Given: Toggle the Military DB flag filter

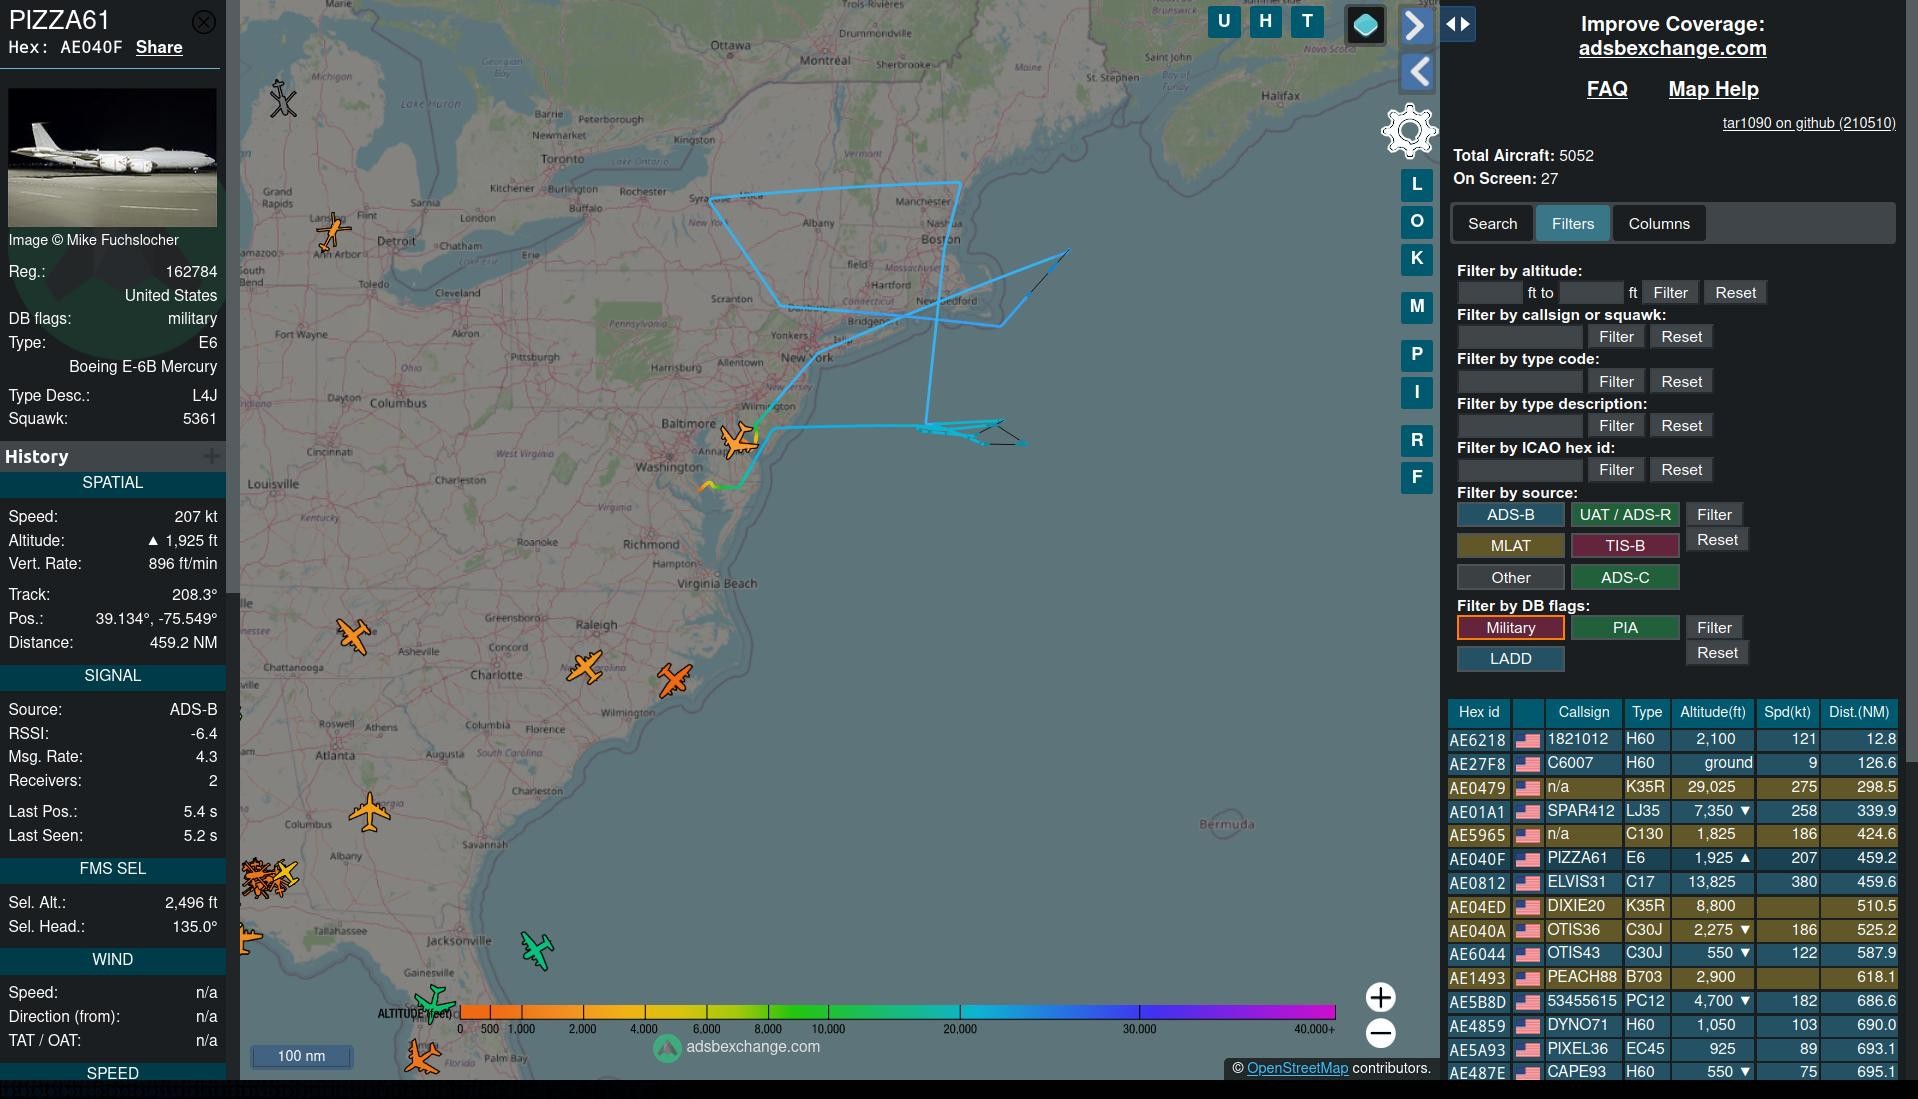Looking at the screenshot, I should coord(1510,628).
